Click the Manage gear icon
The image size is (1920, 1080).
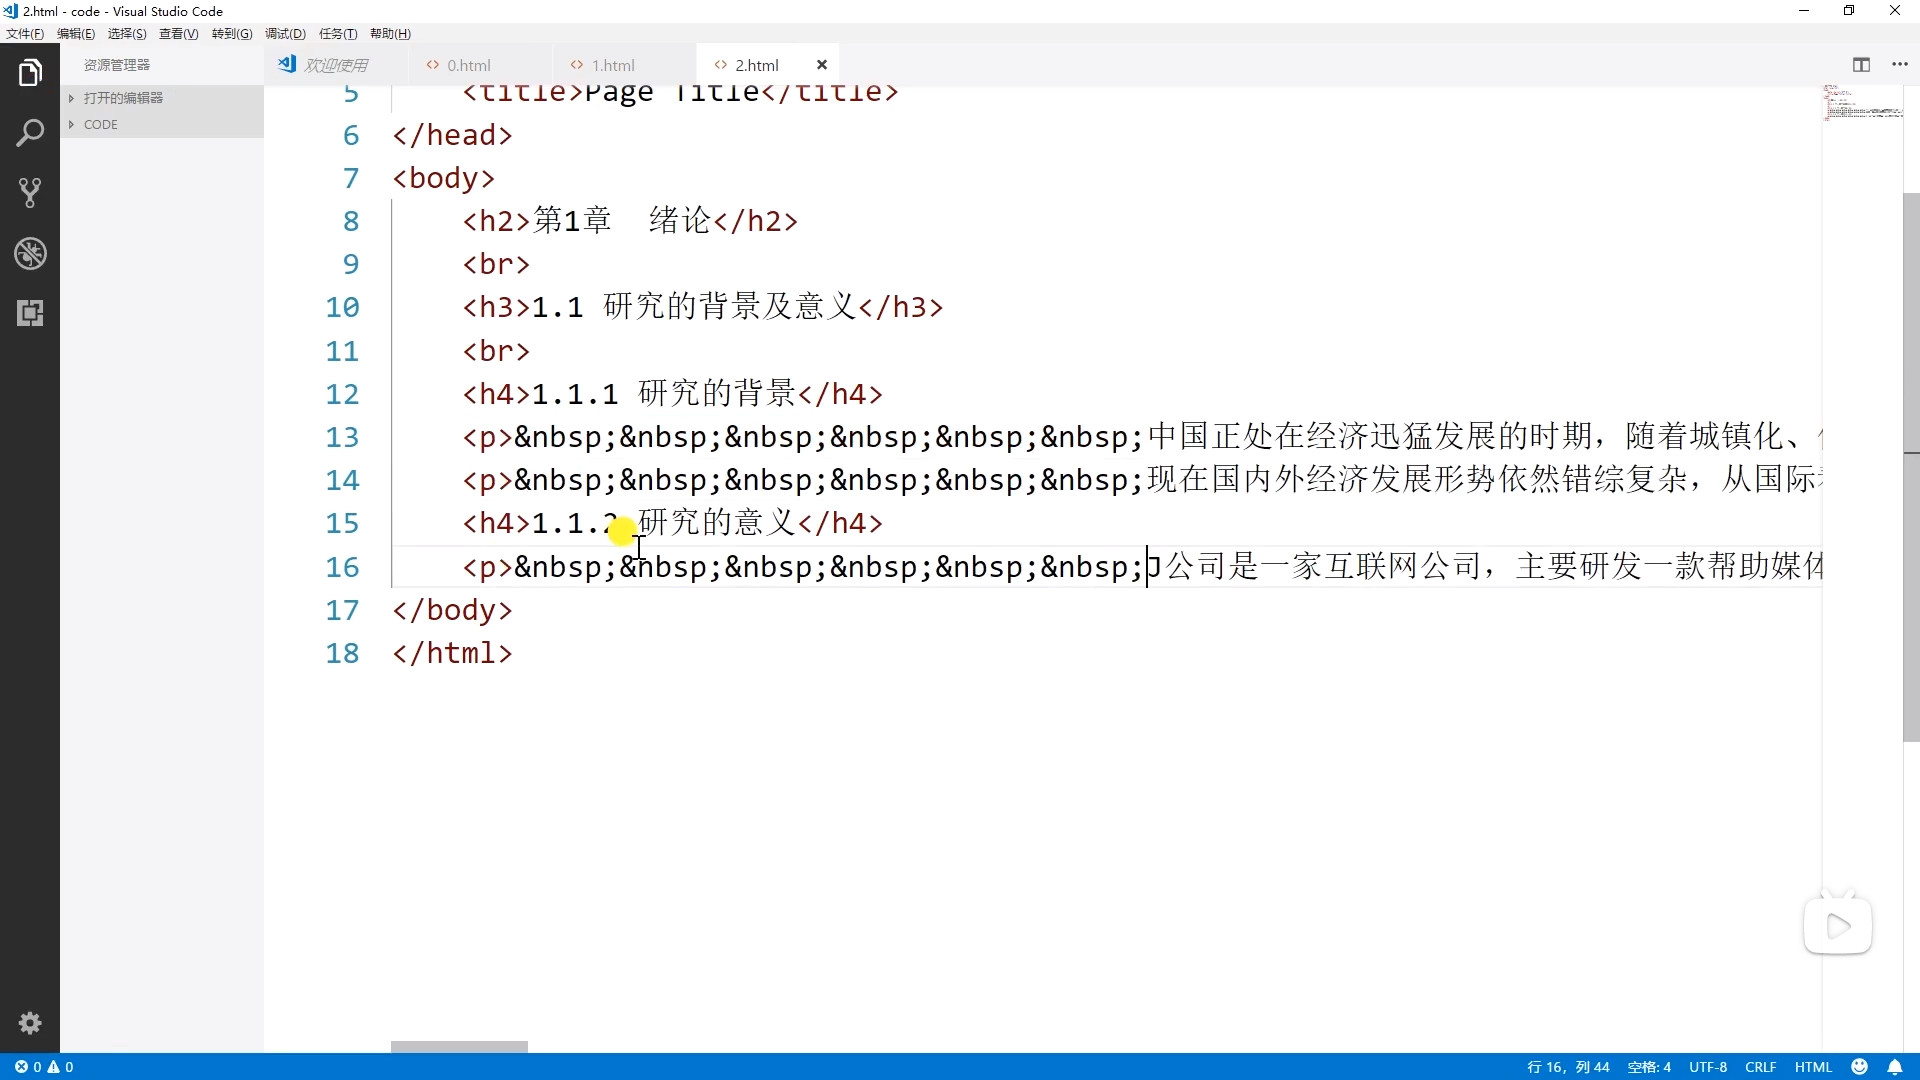(30, 1023)
